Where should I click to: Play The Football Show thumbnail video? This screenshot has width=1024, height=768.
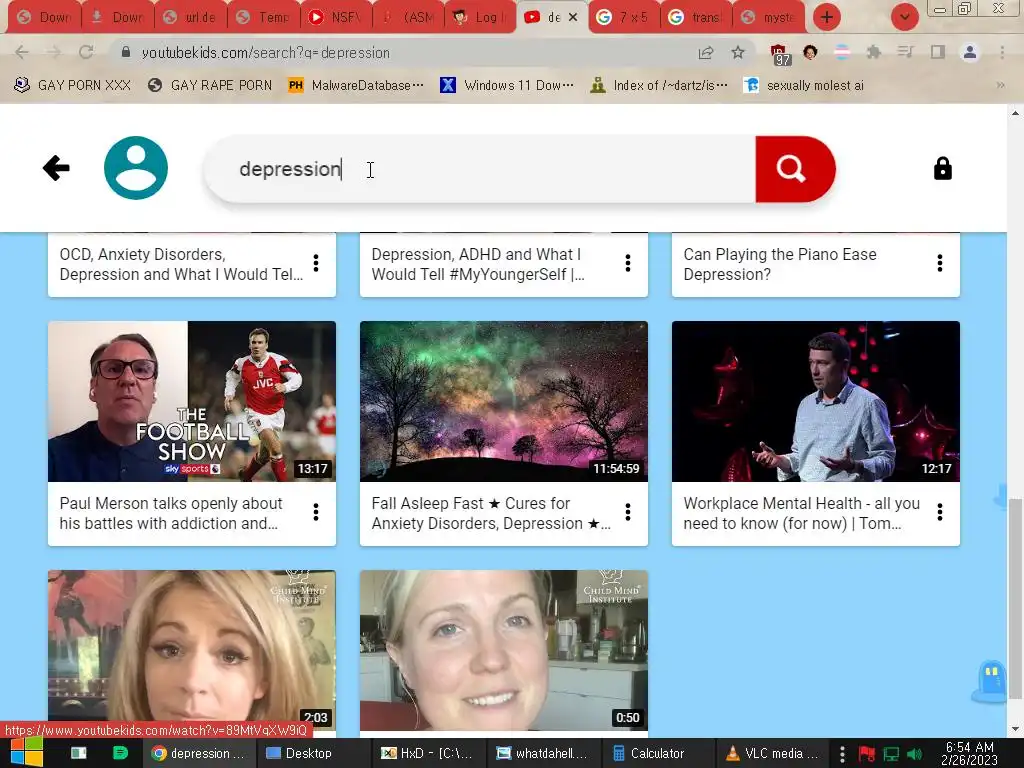tap(192, 401)
